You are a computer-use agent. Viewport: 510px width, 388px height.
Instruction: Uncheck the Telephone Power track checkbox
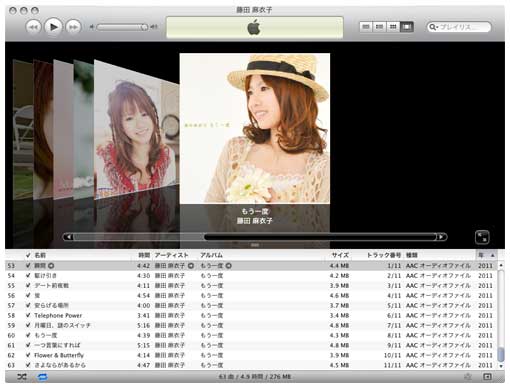tap(28, 315)
